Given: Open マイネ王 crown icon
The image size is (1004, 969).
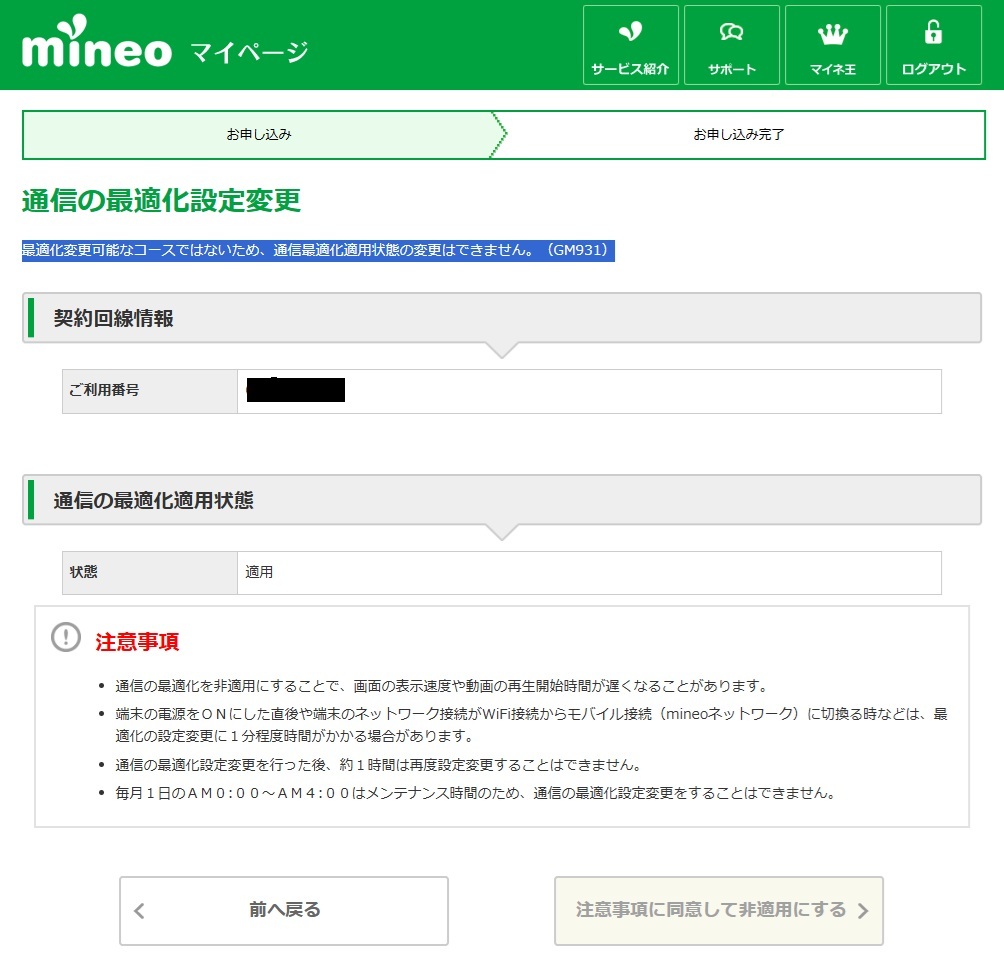Looking at the screenshot, I should (832, 33).
